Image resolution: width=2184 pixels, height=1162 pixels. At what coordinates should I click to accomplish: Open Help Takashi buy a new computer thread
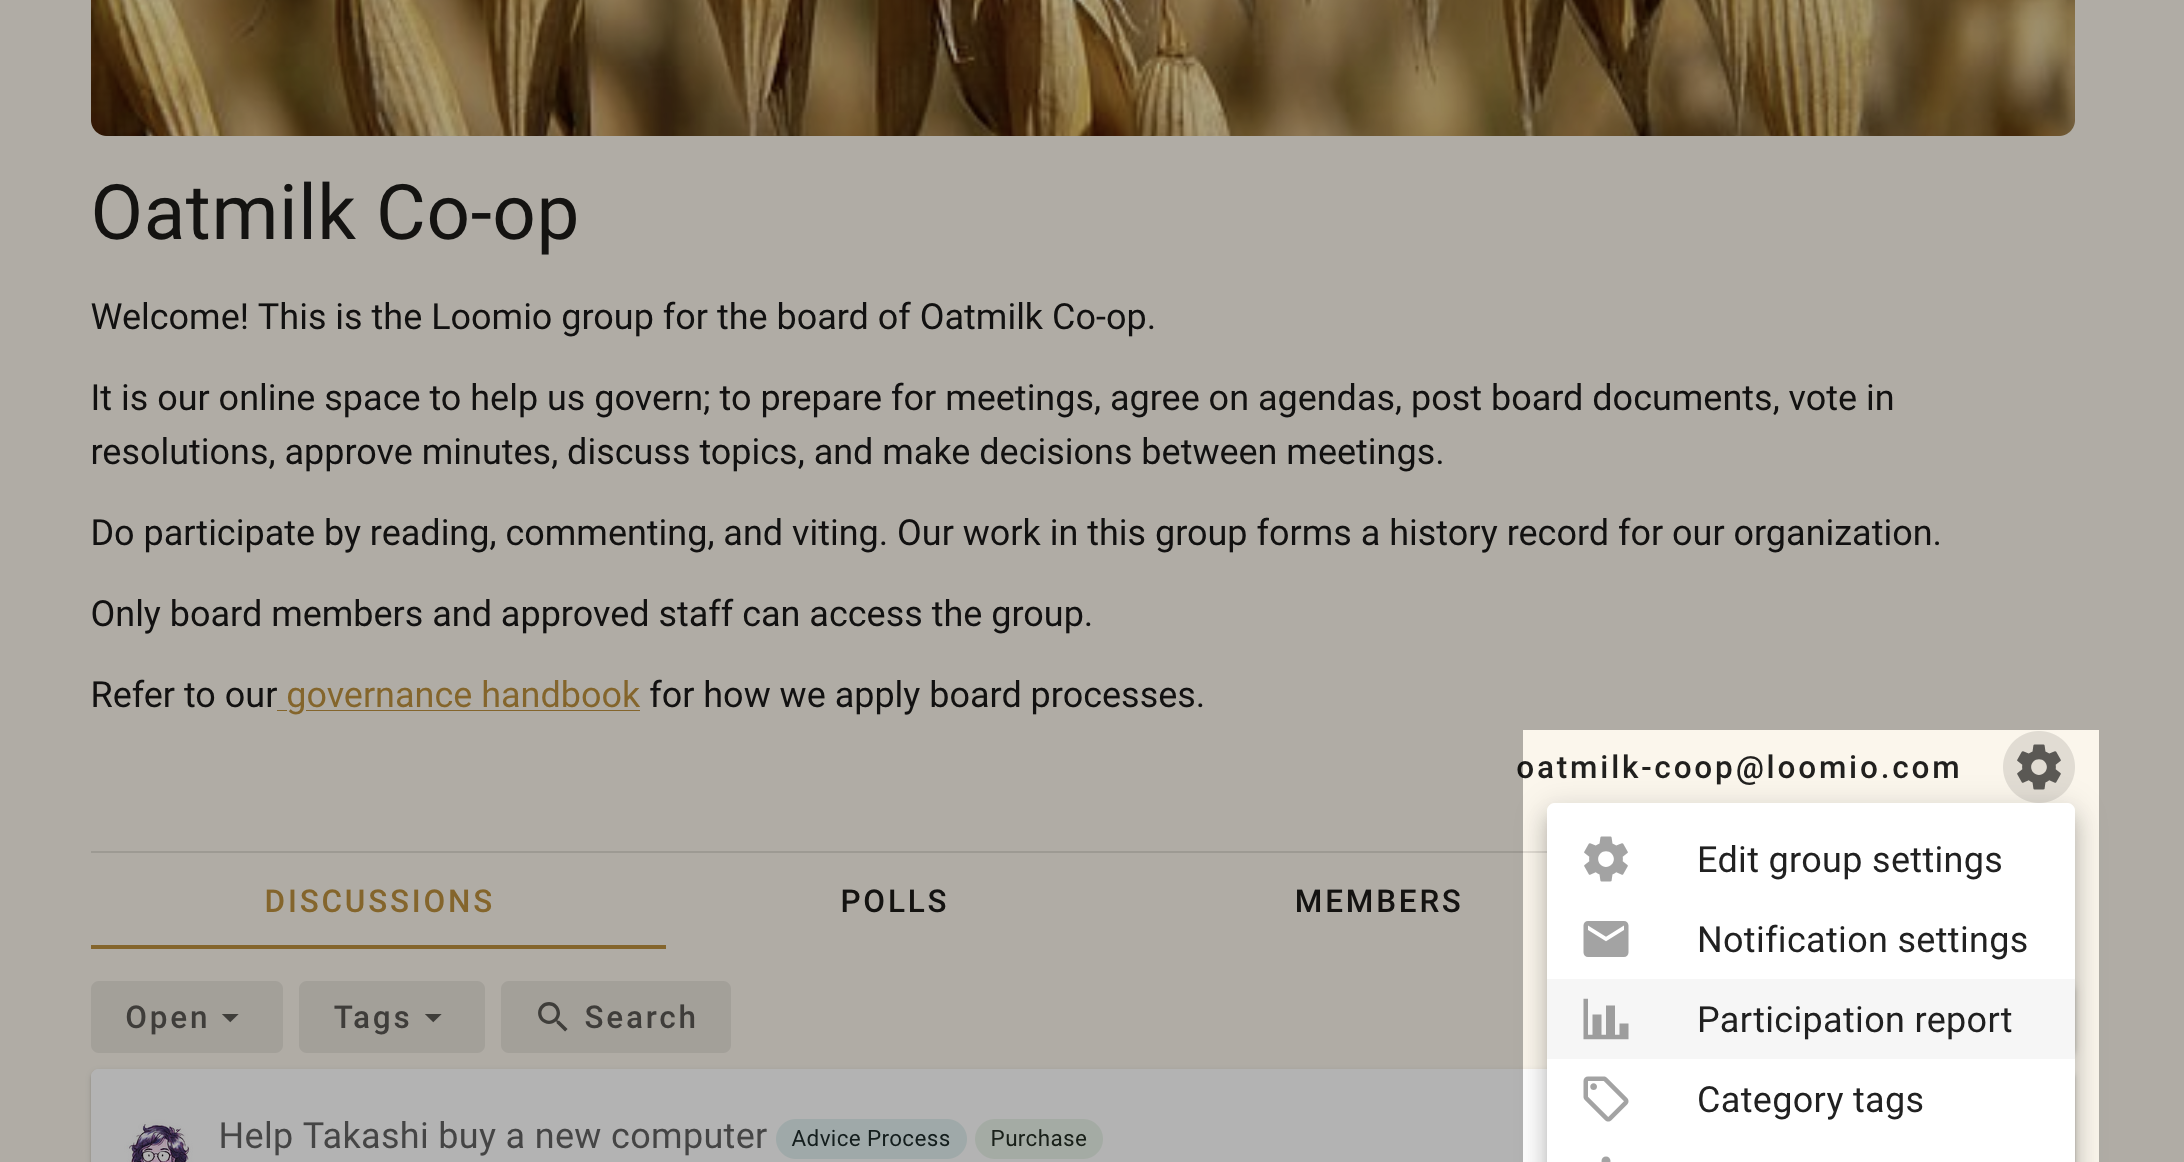pyautogui.click(x=492, y=1136)
